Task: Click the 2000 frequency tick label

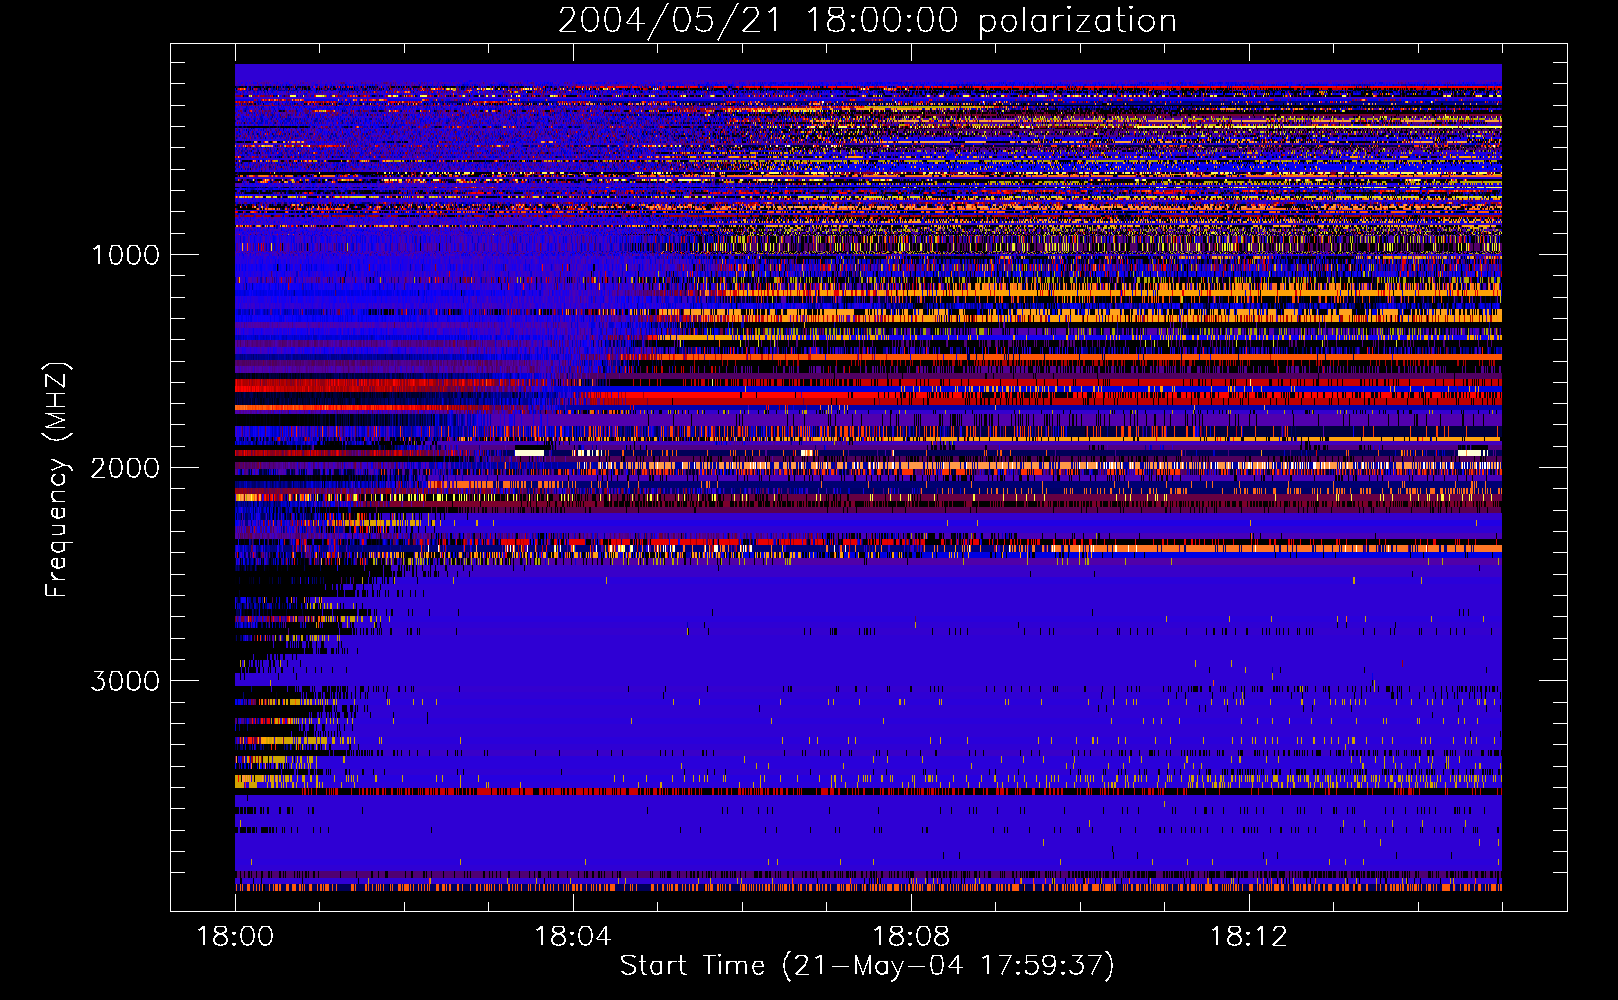Action: (125, 468)
